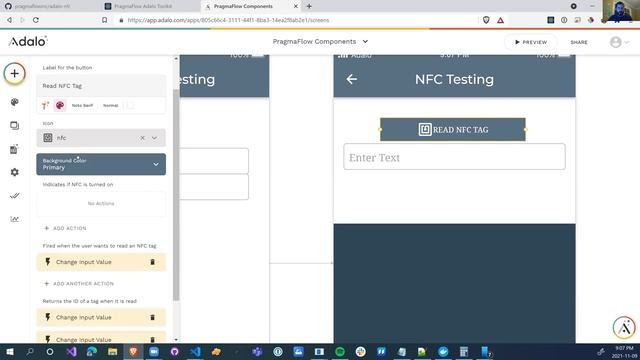This screenshot has width=640, height=360.
Task: Open Visual Studio from taskbar
Action: tap(71, 351)
